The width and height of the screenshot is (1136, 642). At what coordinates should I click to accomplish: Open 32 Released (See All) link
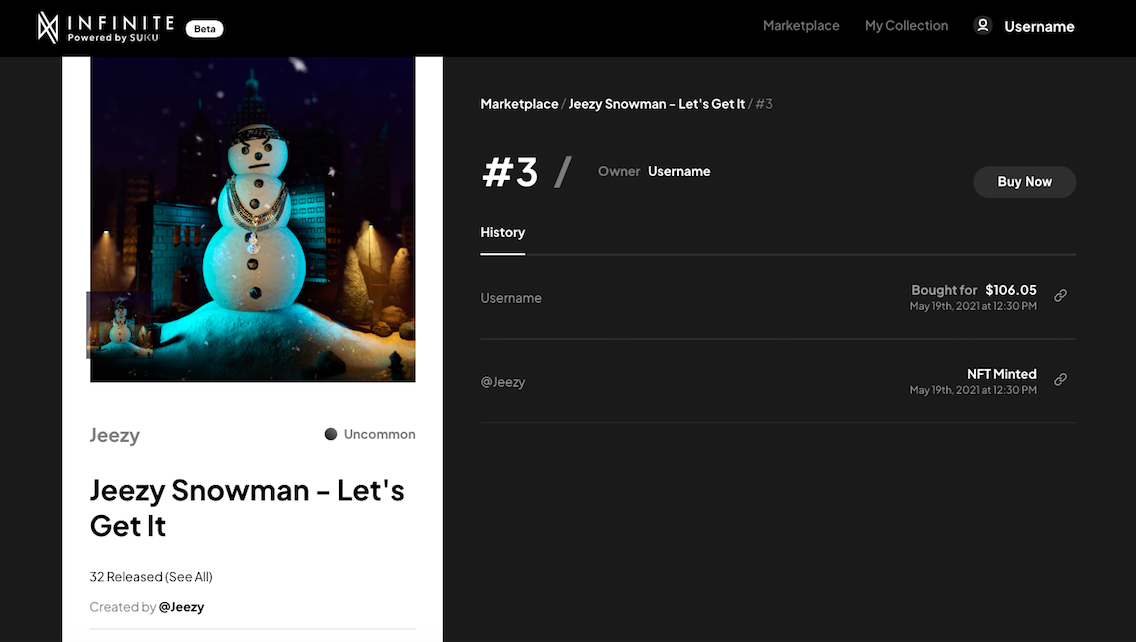tap(151, 577)
